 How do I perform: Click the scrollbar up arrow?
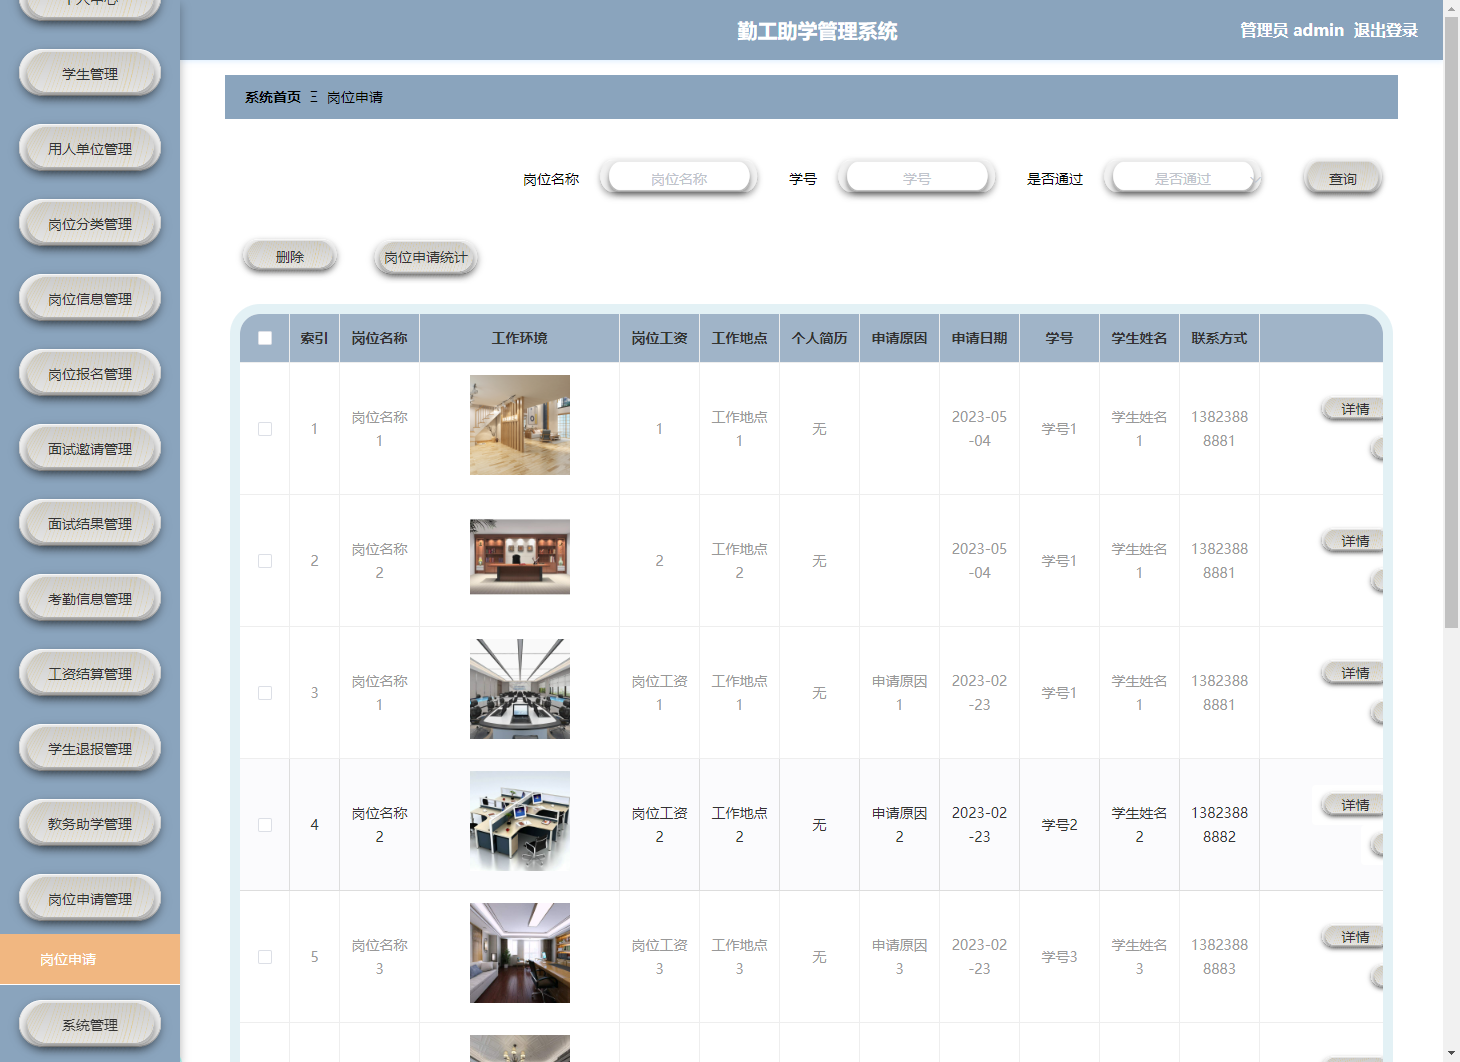click(x=1451, y=7)
